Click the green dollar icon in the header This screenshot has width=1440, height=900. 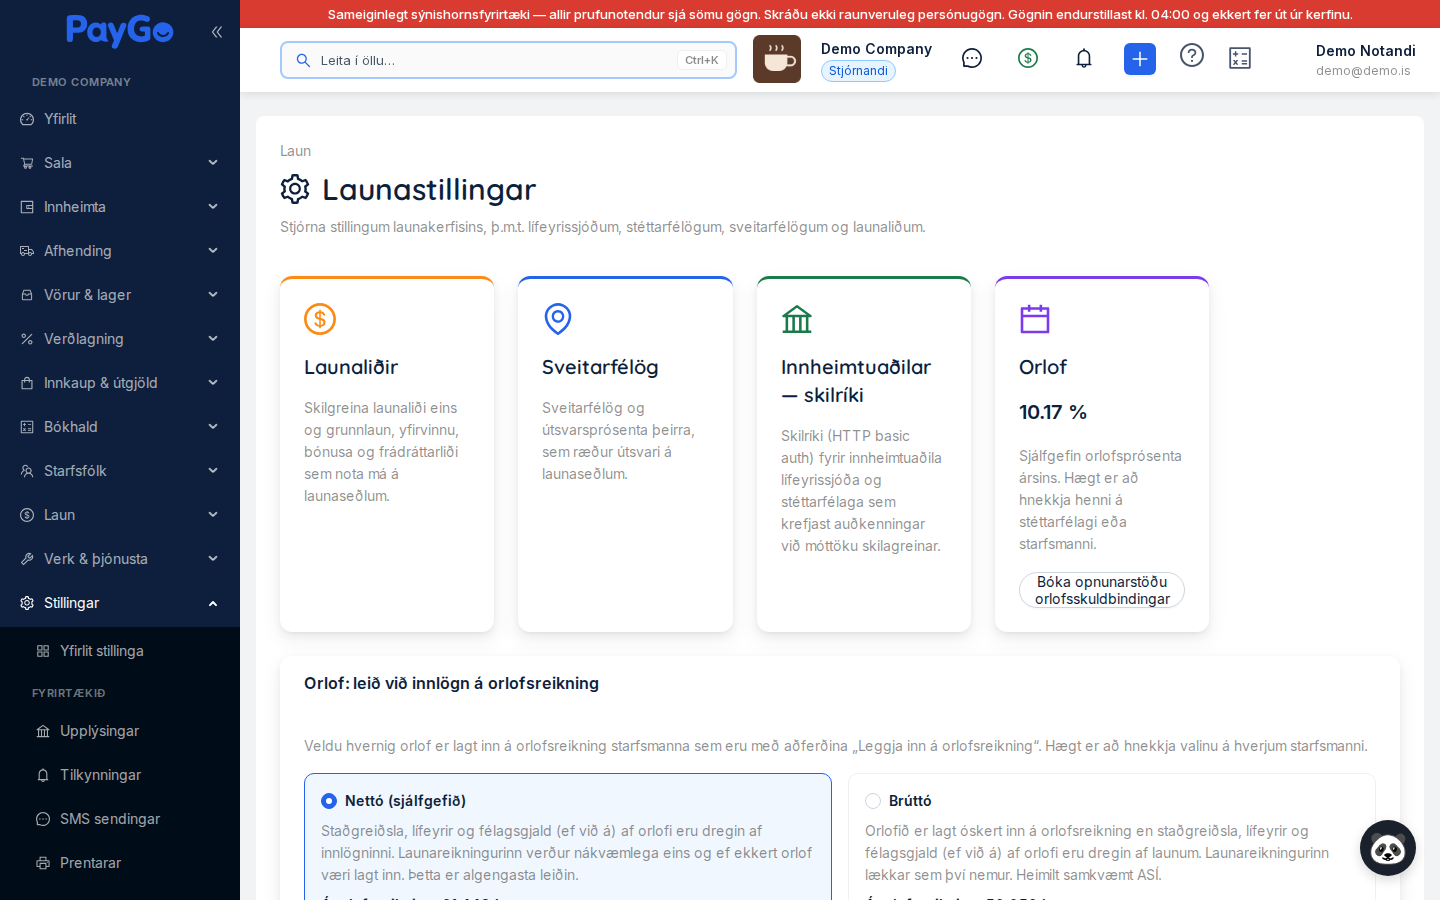coord(1028,58)
